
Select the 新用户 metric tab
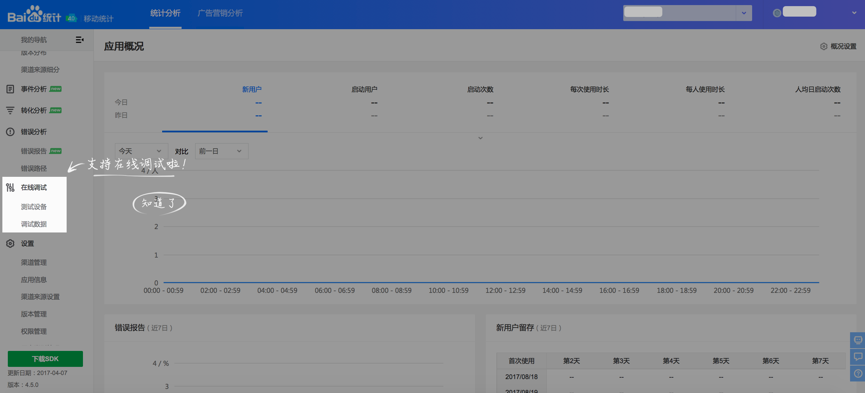click(252, 89)
